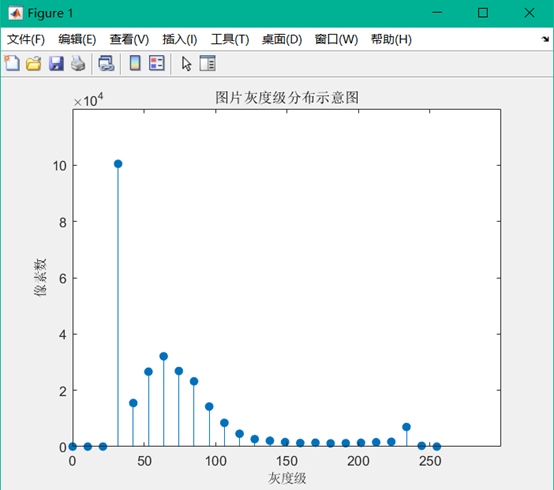
Task: Click the x-axis label 灰度级
Action: click(287, 478)
